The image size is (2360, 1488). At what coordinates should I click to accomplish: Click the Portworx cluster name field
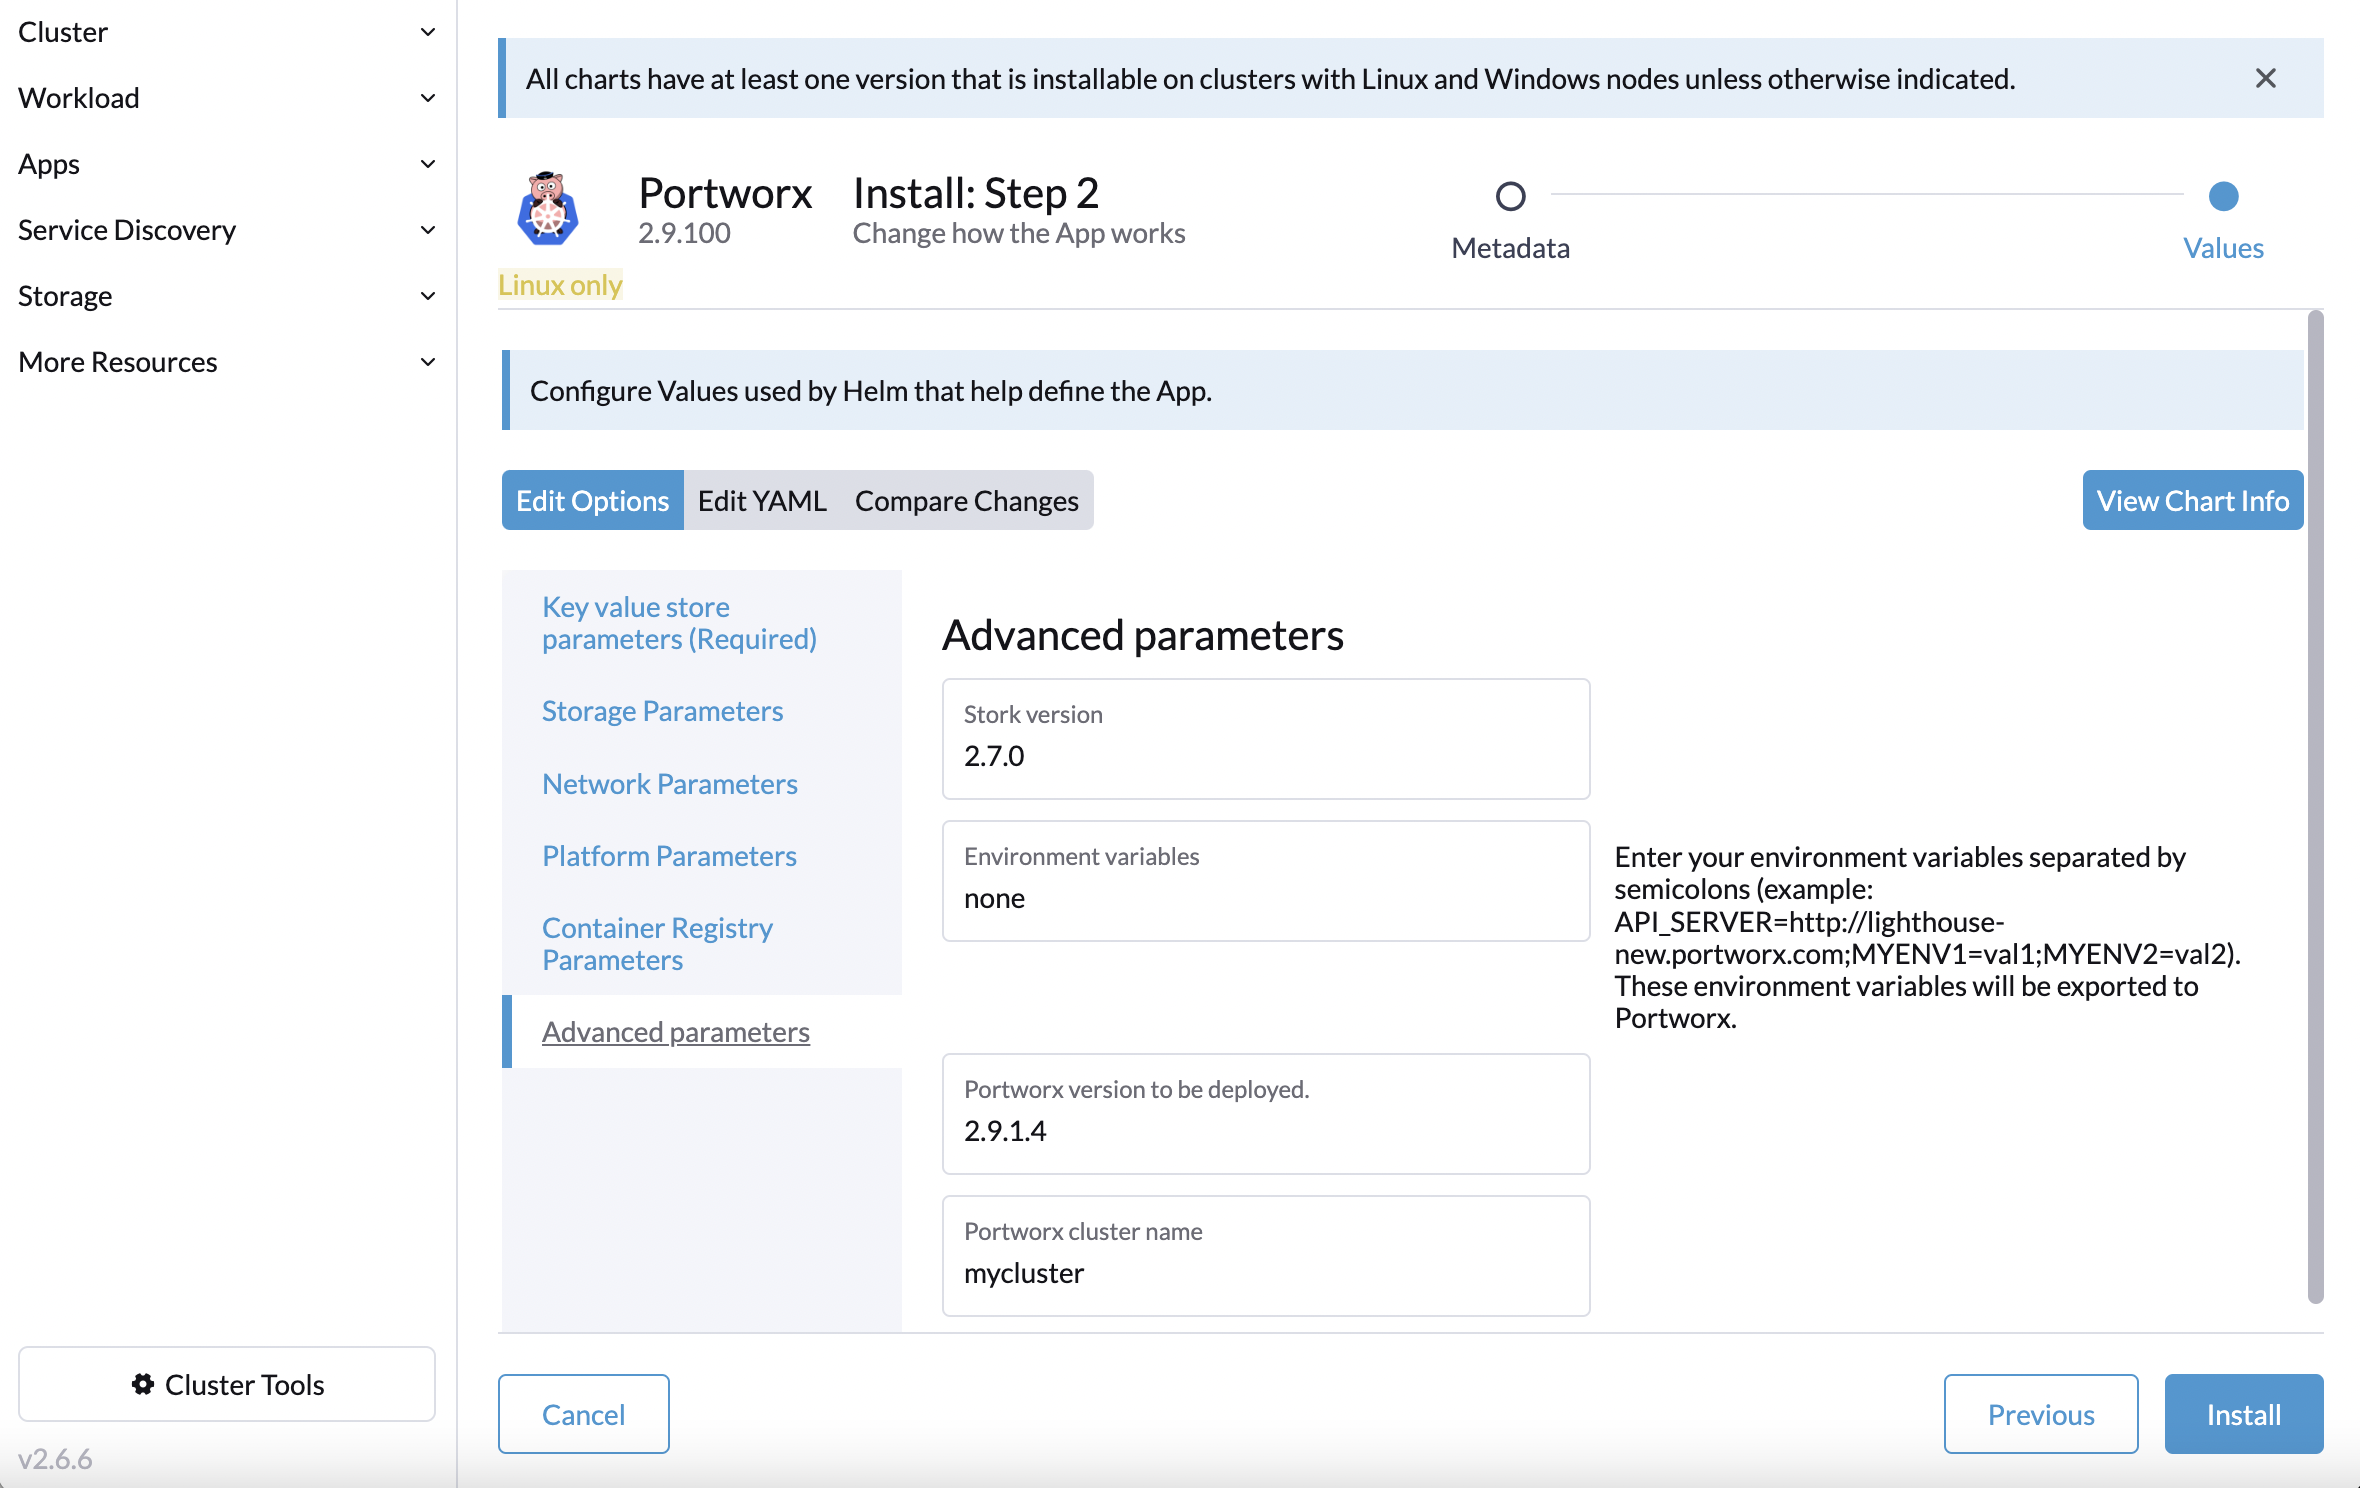[x=1266, y=1256]
